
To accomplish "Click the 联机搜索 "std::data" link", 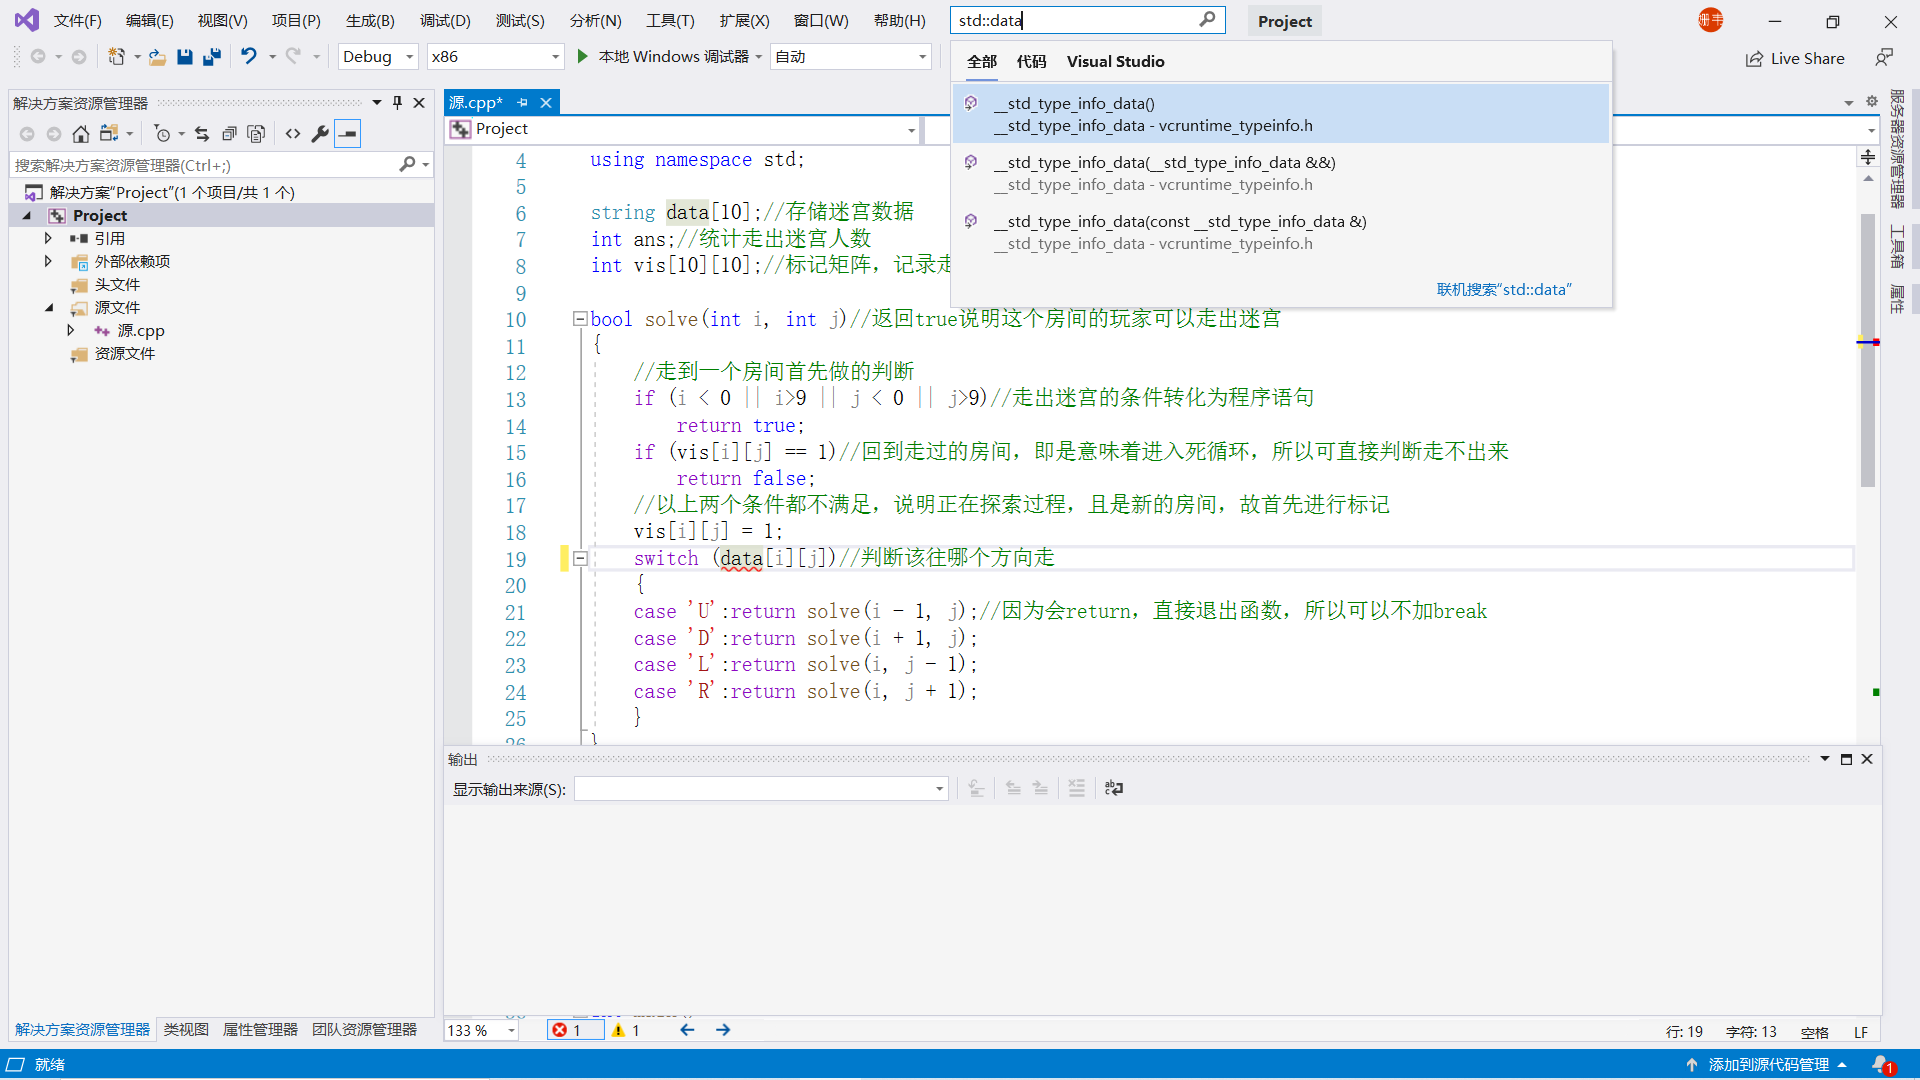I will [1503, 290].
